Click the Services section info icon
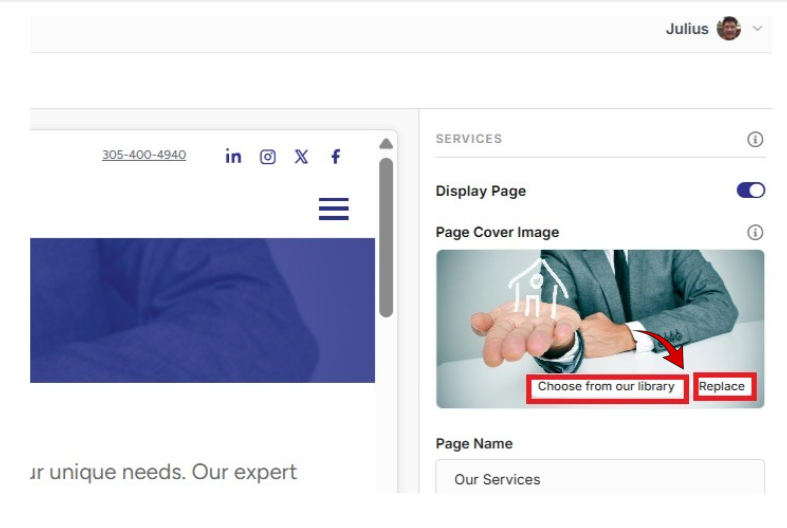Viewport: 787px width, 528px height. 755,139
